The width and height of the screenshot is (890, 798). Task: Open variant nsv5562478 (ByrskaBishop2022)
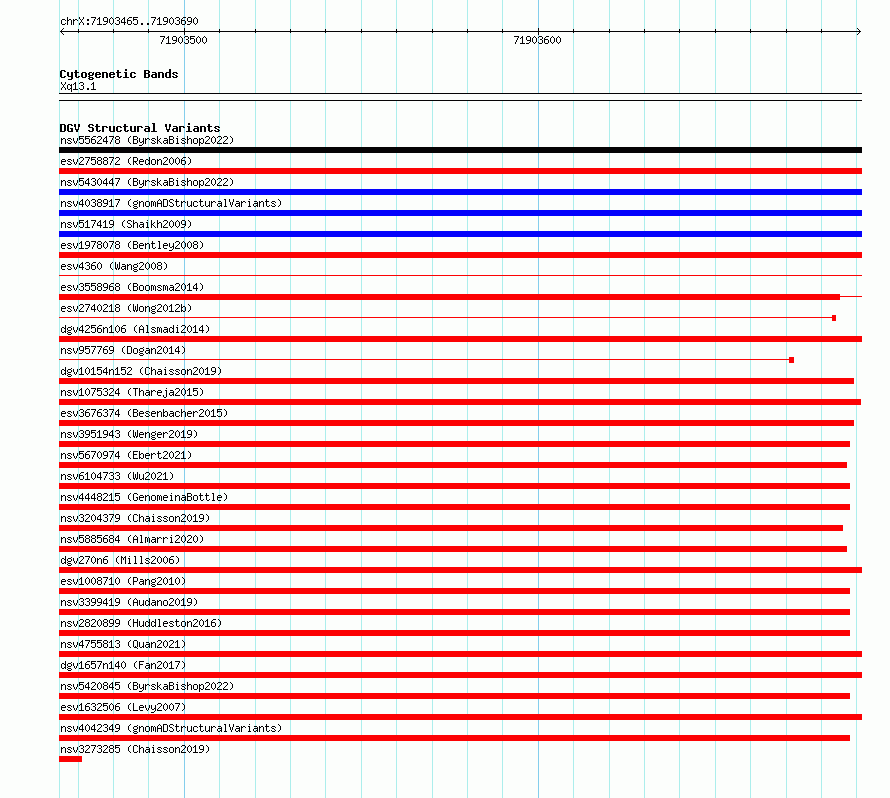147,140
